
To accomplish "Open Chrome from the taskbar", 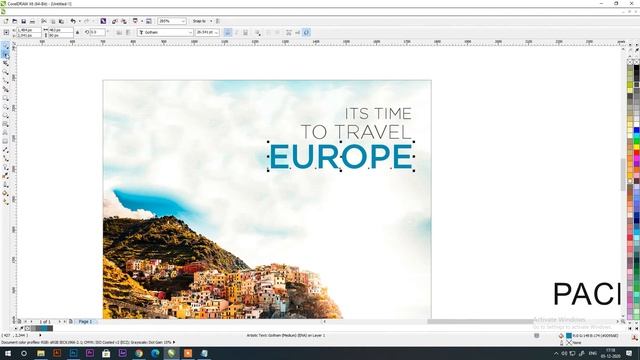I will [139, 353].
